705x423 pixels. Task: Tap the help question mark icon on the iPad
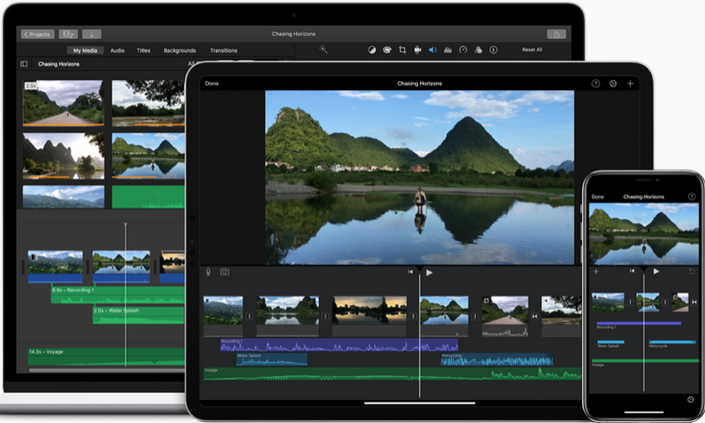click(x=596, y=84)
